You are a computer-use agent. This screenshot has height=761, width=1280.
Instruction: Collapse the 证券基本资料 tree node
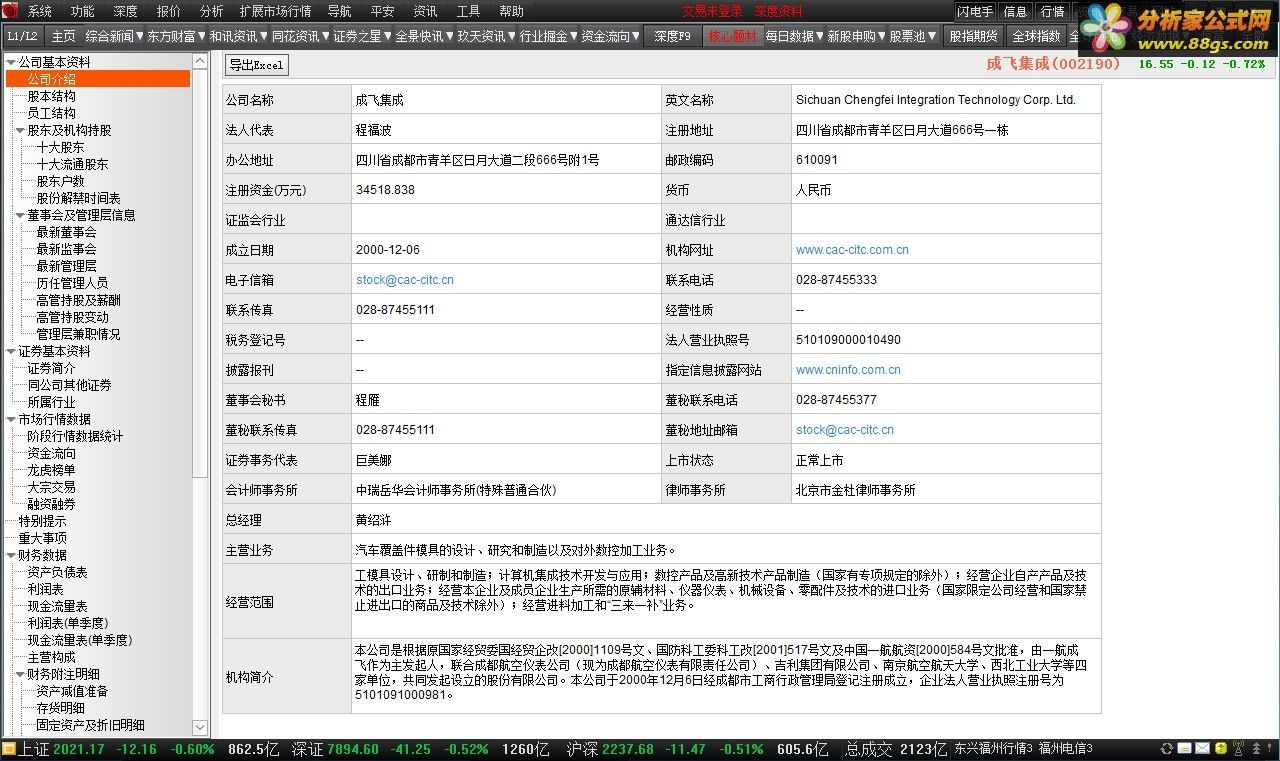11,351
